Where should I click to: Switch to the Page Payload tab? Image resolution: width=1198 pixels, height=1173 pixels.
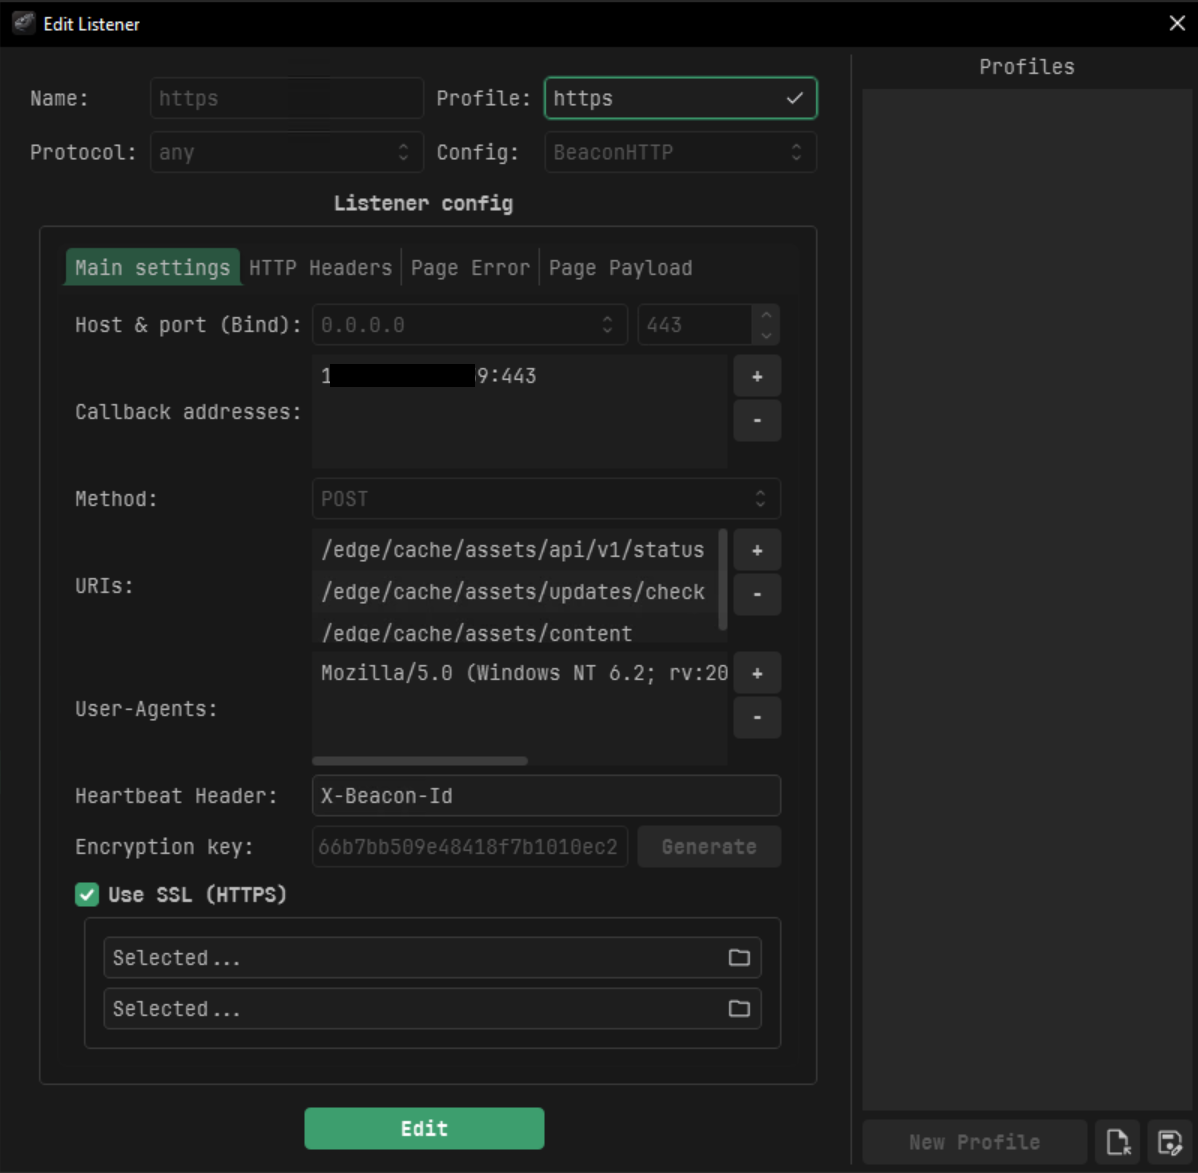(620, 267)
